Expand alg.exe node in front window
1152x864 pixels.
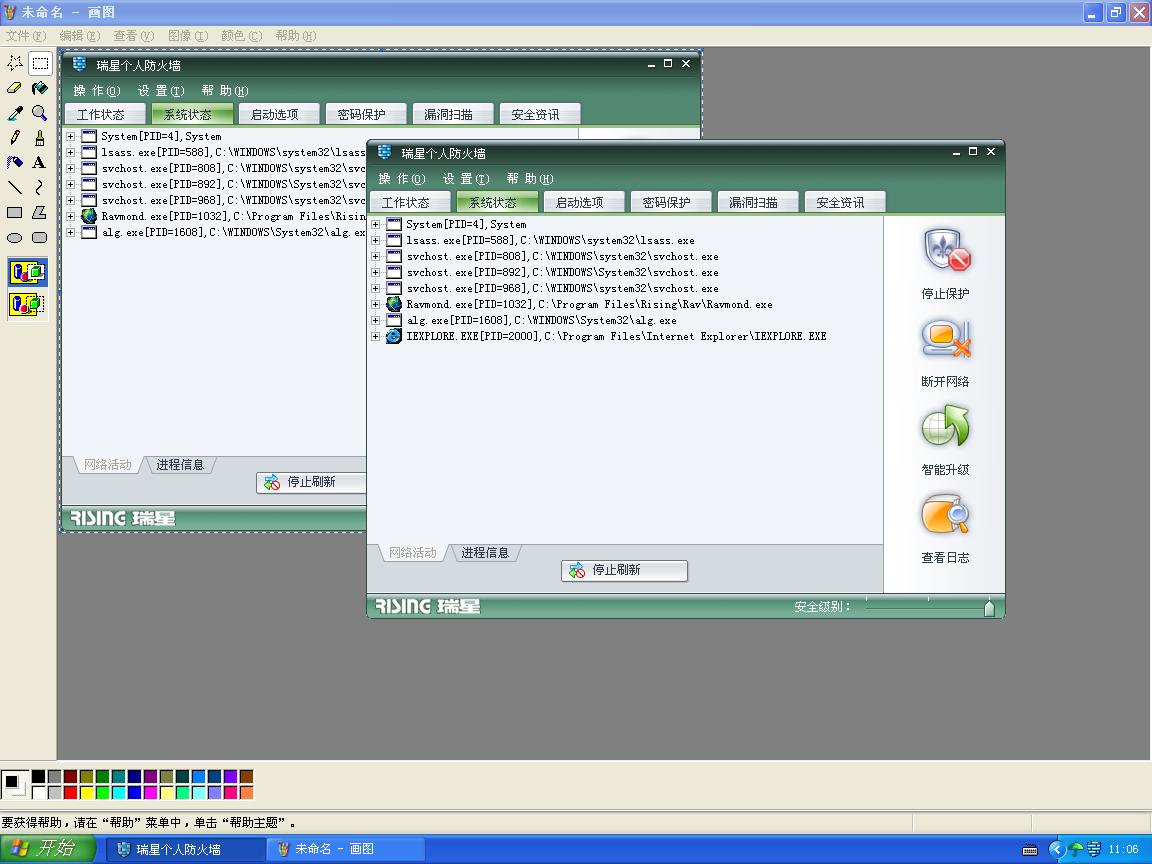coord(375,321)
